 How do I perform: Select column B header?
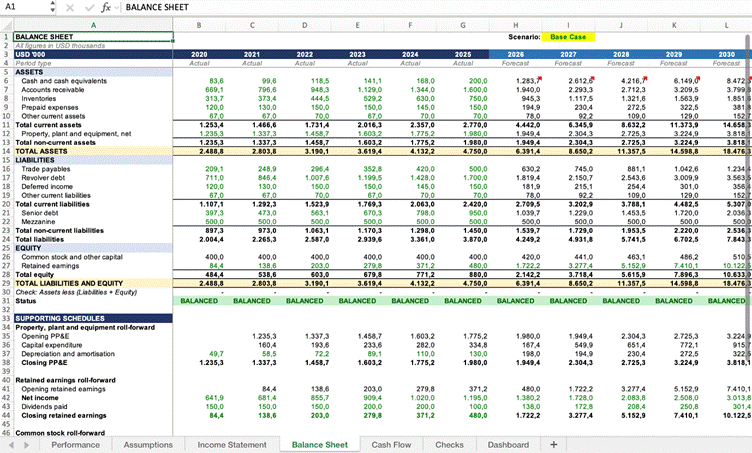coord(199,25)
